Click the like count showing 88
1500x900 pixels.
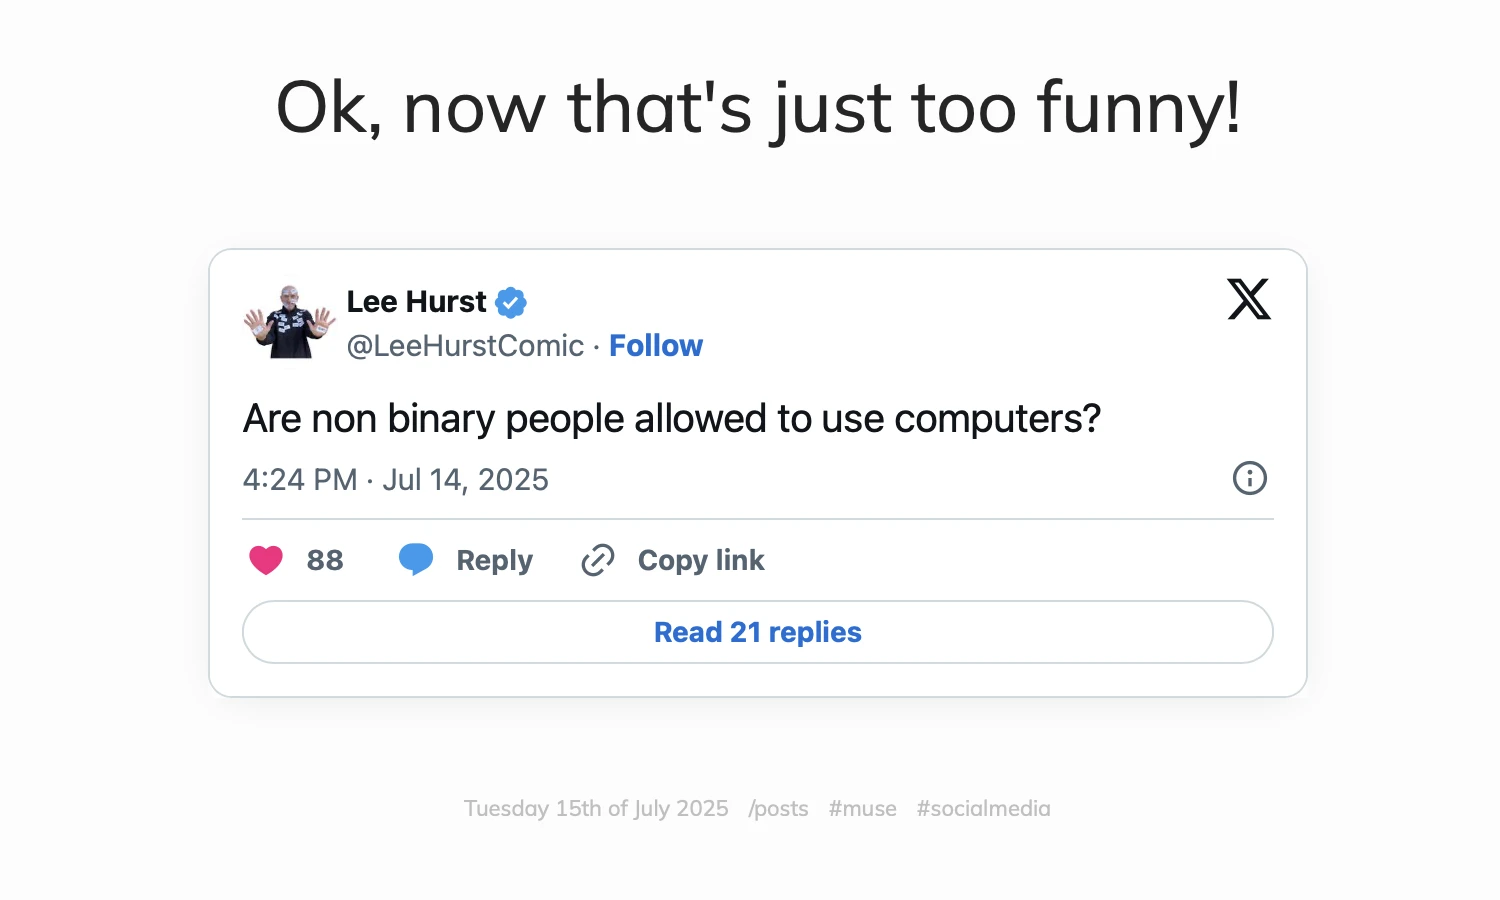point(325,560)
